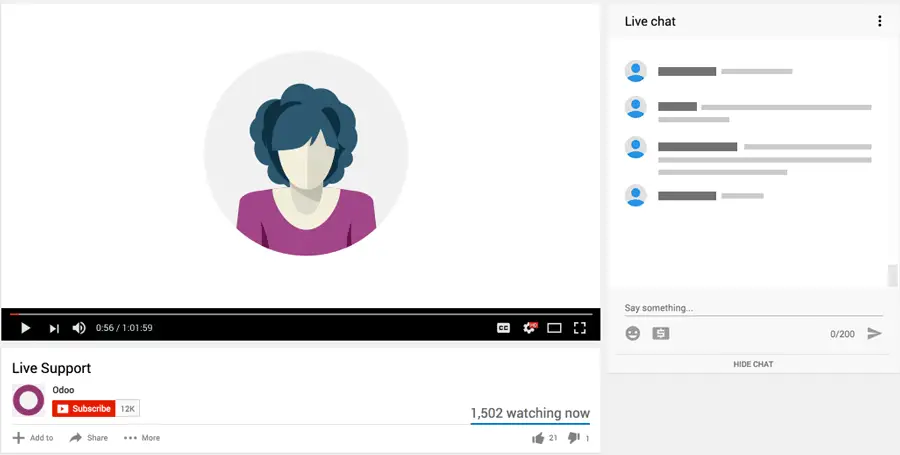
Task: Share the Live Support video
Action: pyautogui.click(x=88, y=438)
